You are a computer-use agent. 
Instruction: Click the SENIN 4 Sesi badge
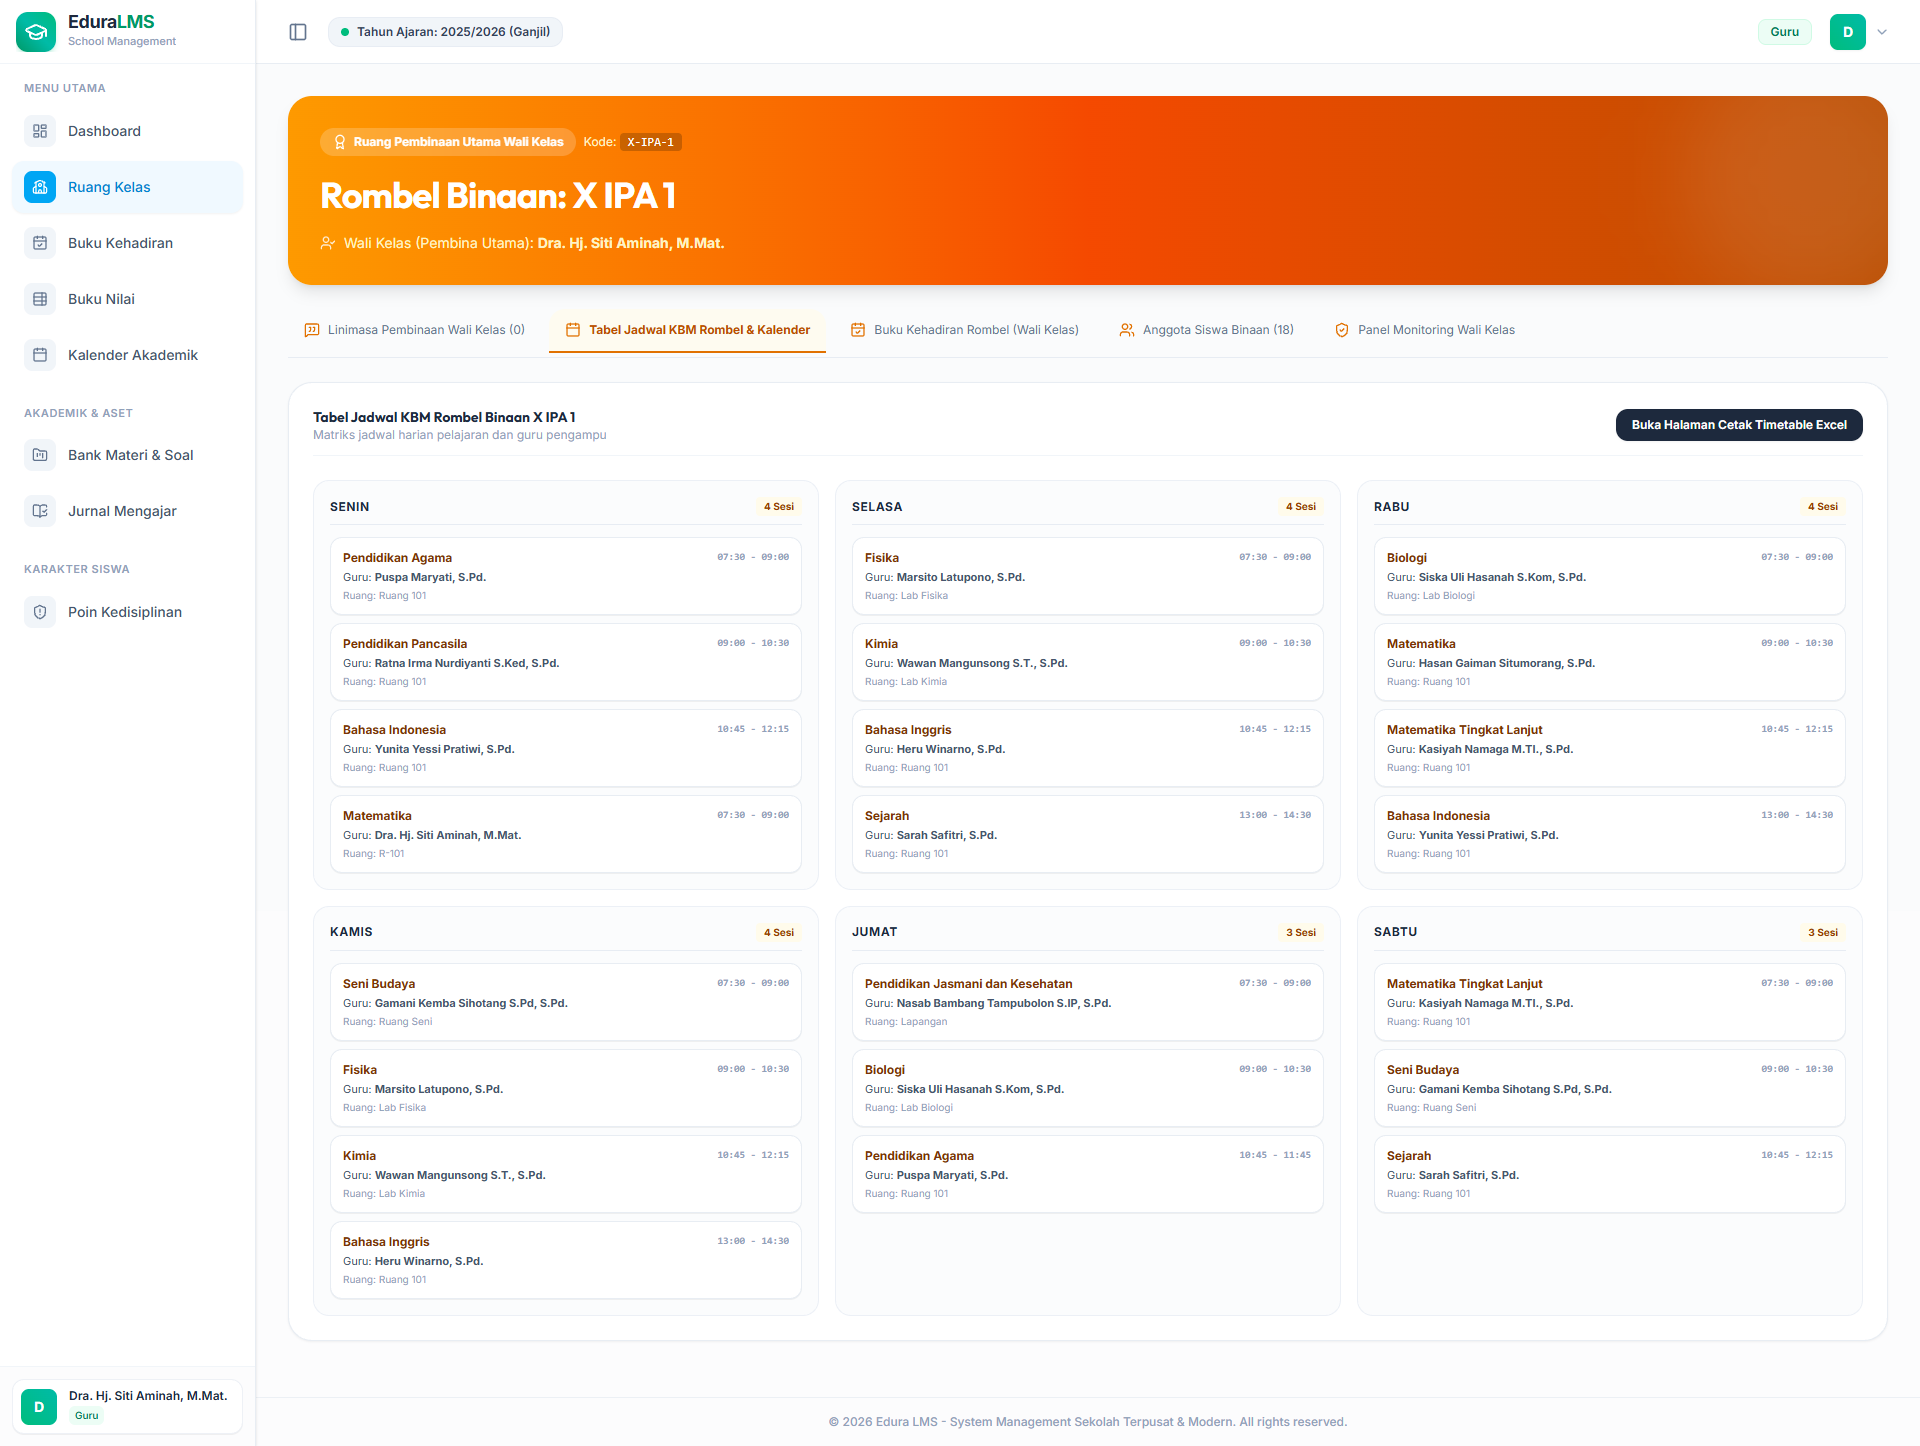pos(779,507)
